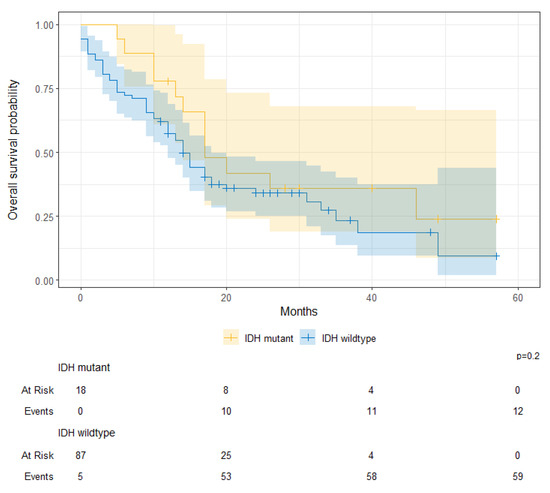The image size is (550, 493).
Task: Click the Overall survival probability axis title
Action: 13,150
